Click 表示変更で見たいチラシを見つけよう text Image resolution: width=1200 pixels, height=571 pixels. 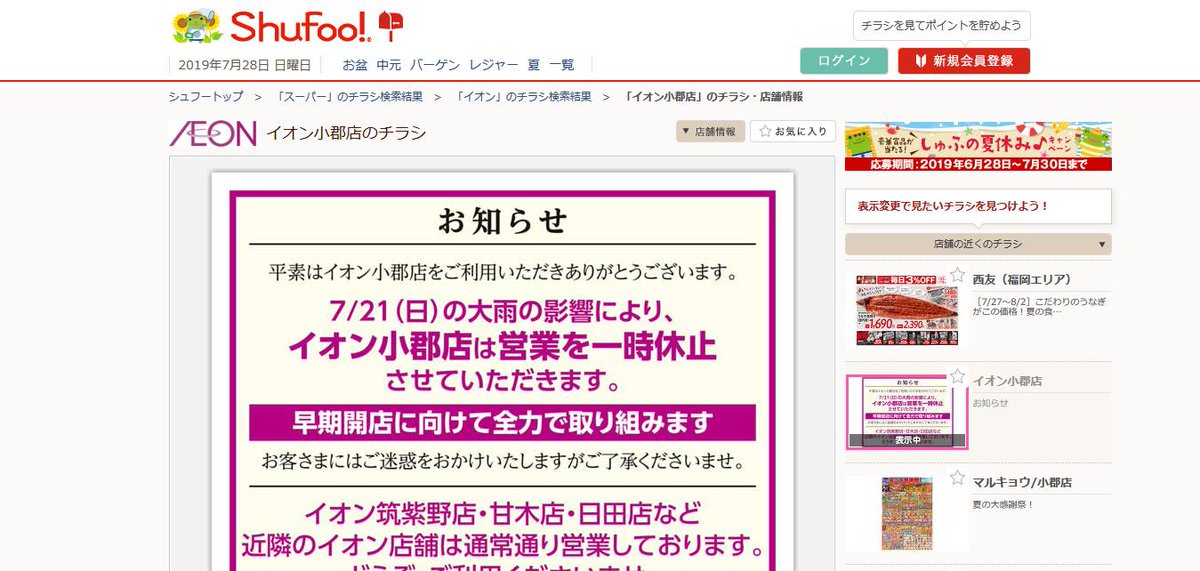(x=953, y=206)
